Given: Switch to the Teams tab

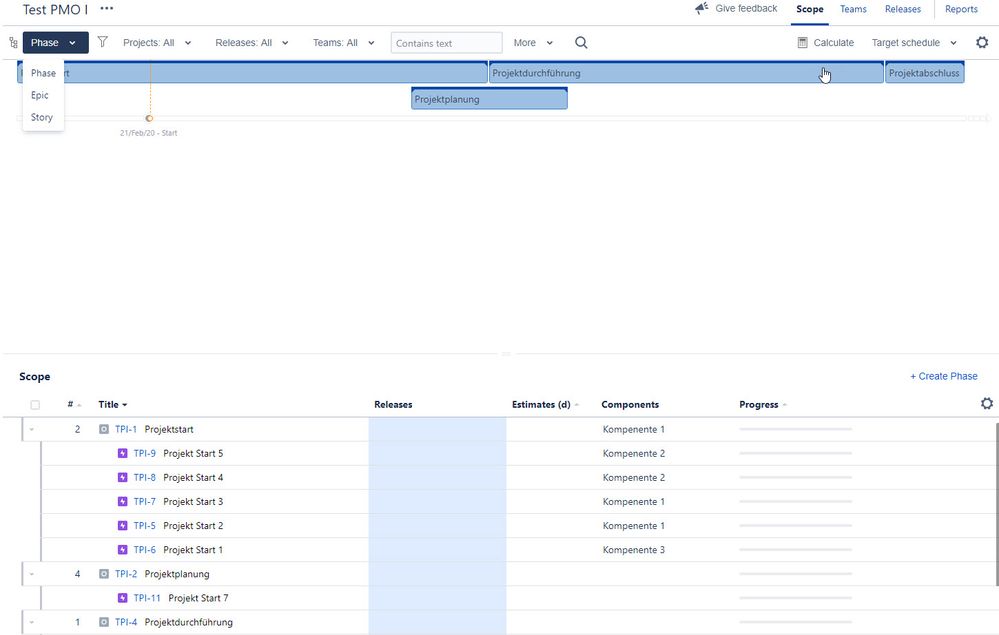Looking at the screenshot, I should click(853, 9).
